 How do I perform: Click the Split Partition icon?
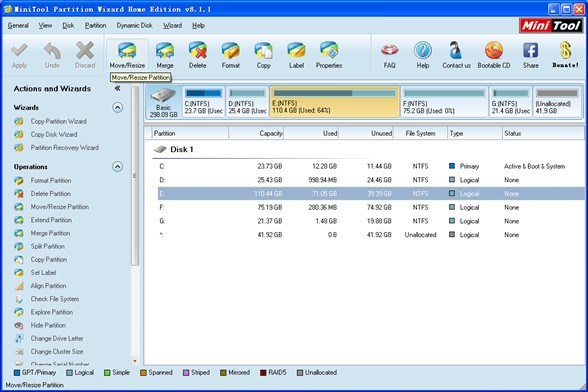19,246
